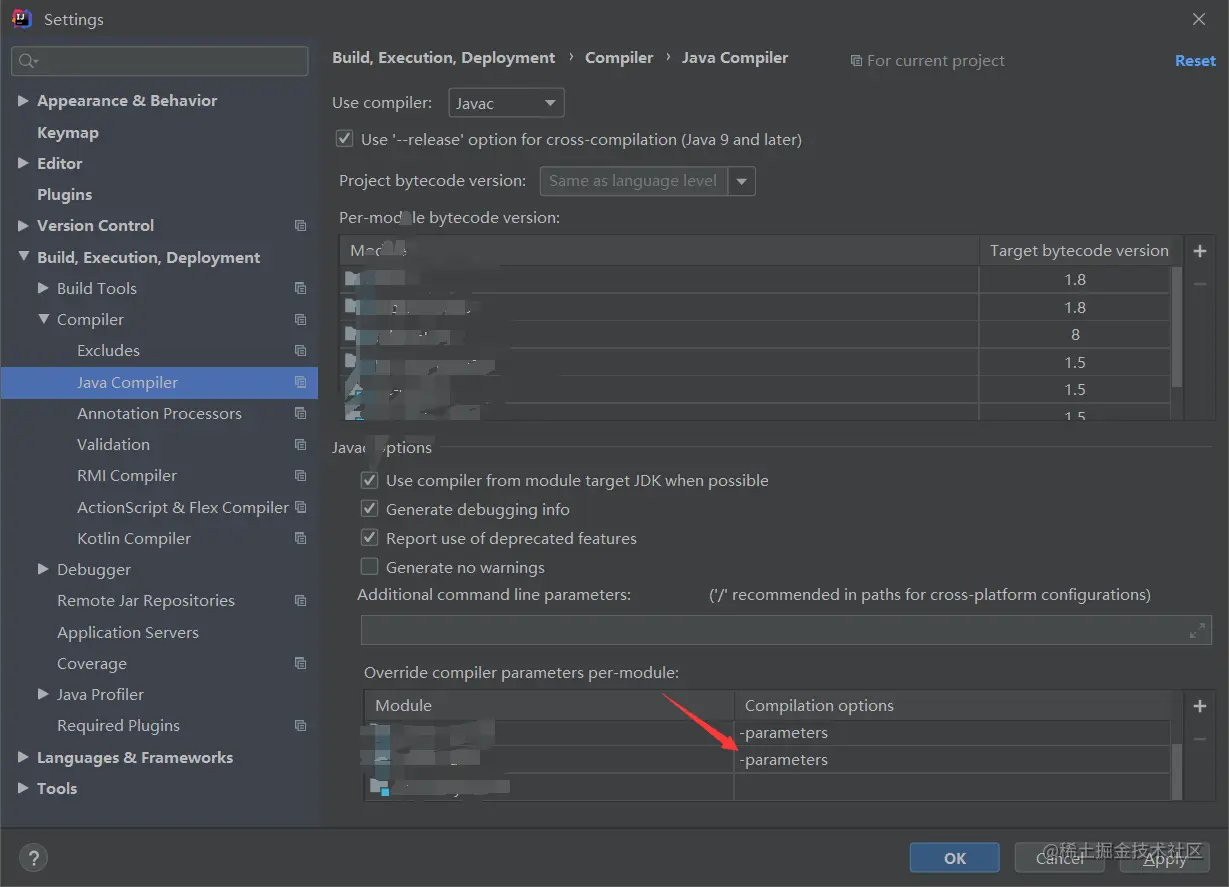Click the project-level icon next to Kotlin Compiler

(300, 538)
